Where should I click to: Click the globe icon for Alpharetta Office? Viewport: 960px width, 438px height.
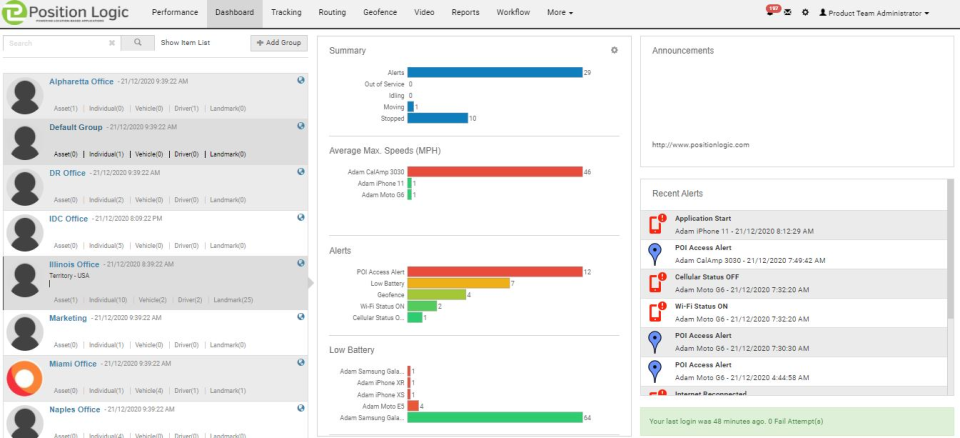coord(301,80)
